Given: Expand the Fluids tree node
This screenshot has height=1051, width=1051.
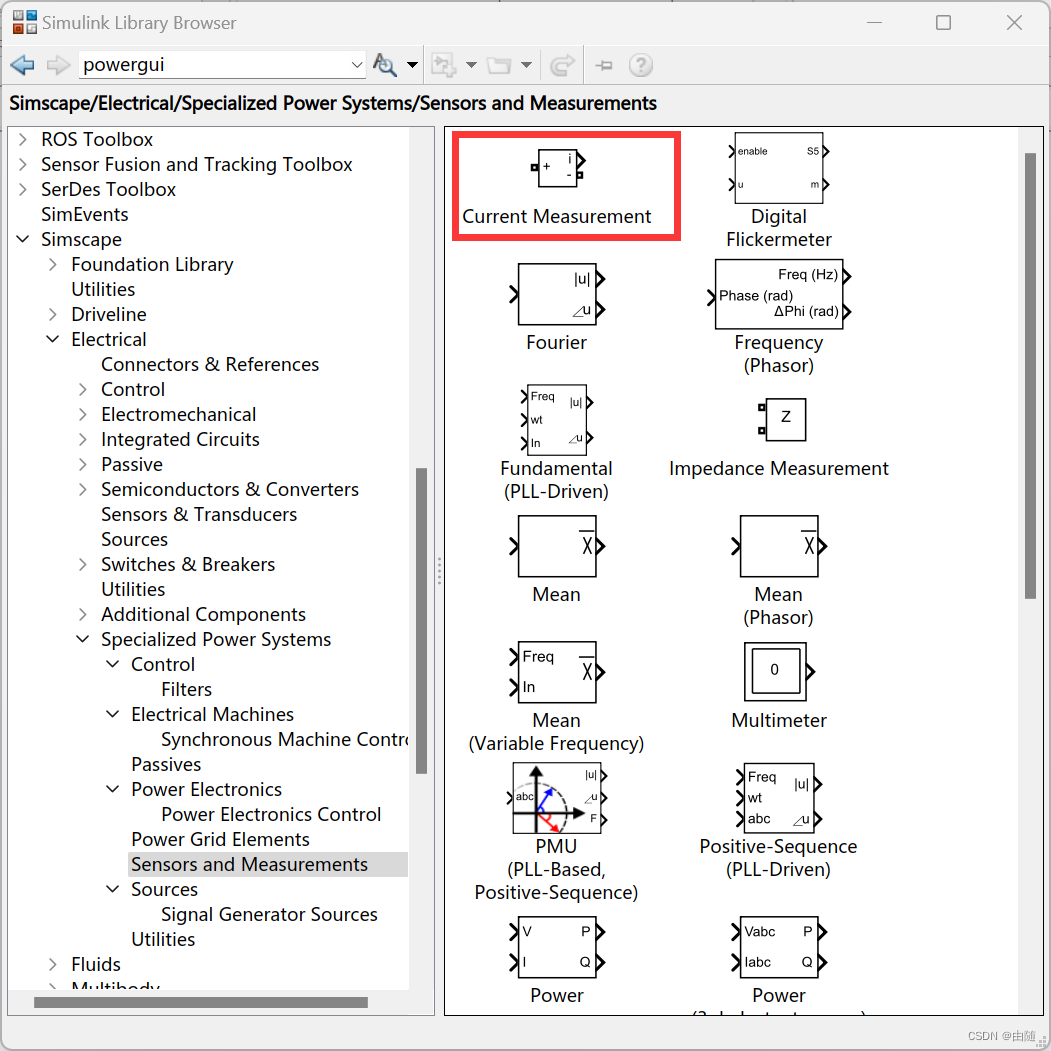Looking at the screenshot, I should [x=53, y=965].
